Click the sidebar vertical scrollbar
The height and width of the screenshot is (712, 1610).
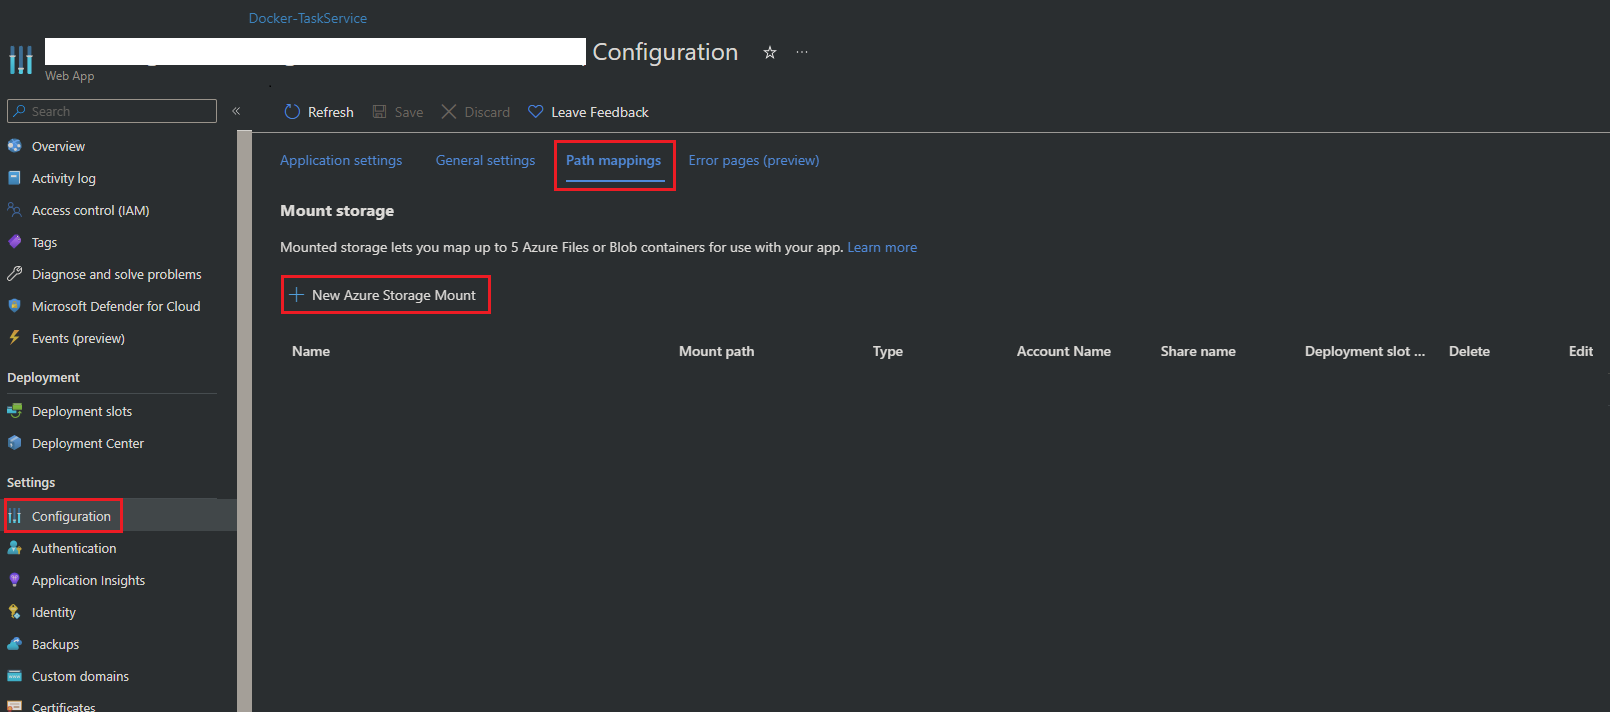point(244,420)
